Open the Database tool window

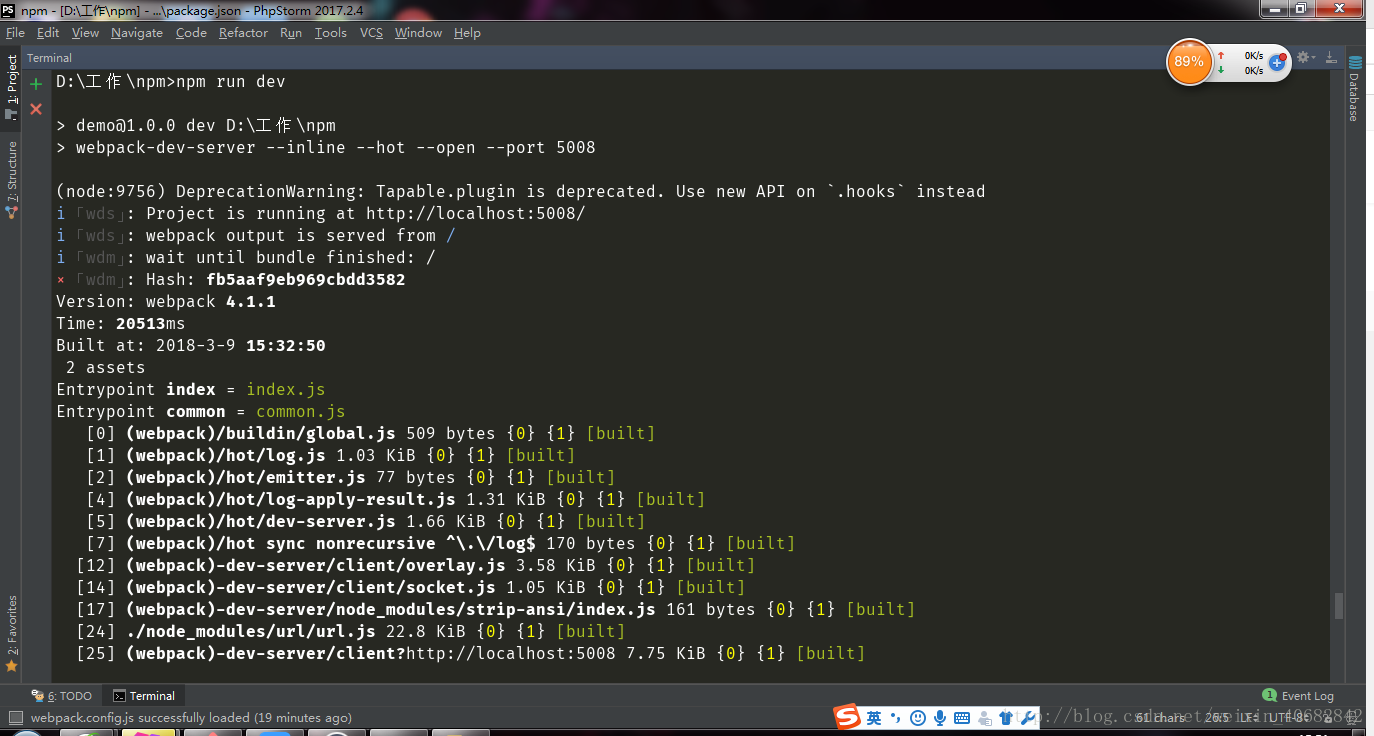1354,89
